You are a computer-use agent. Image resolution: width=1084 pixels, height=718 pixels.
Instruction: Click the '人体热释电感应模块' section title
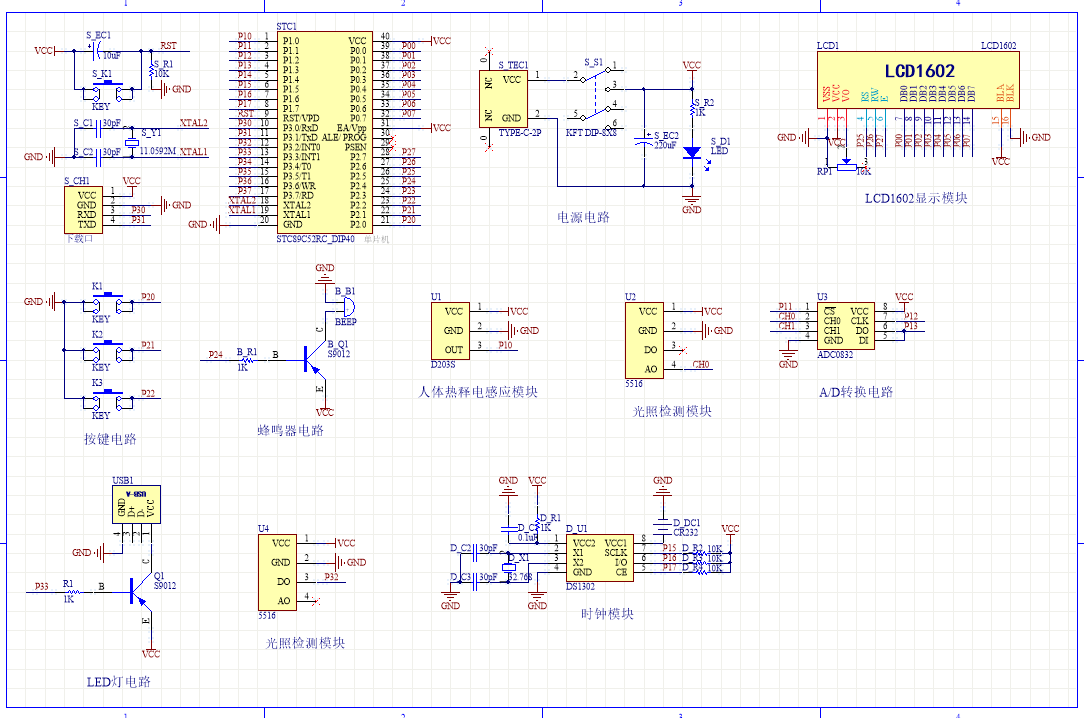pos(478,392)
